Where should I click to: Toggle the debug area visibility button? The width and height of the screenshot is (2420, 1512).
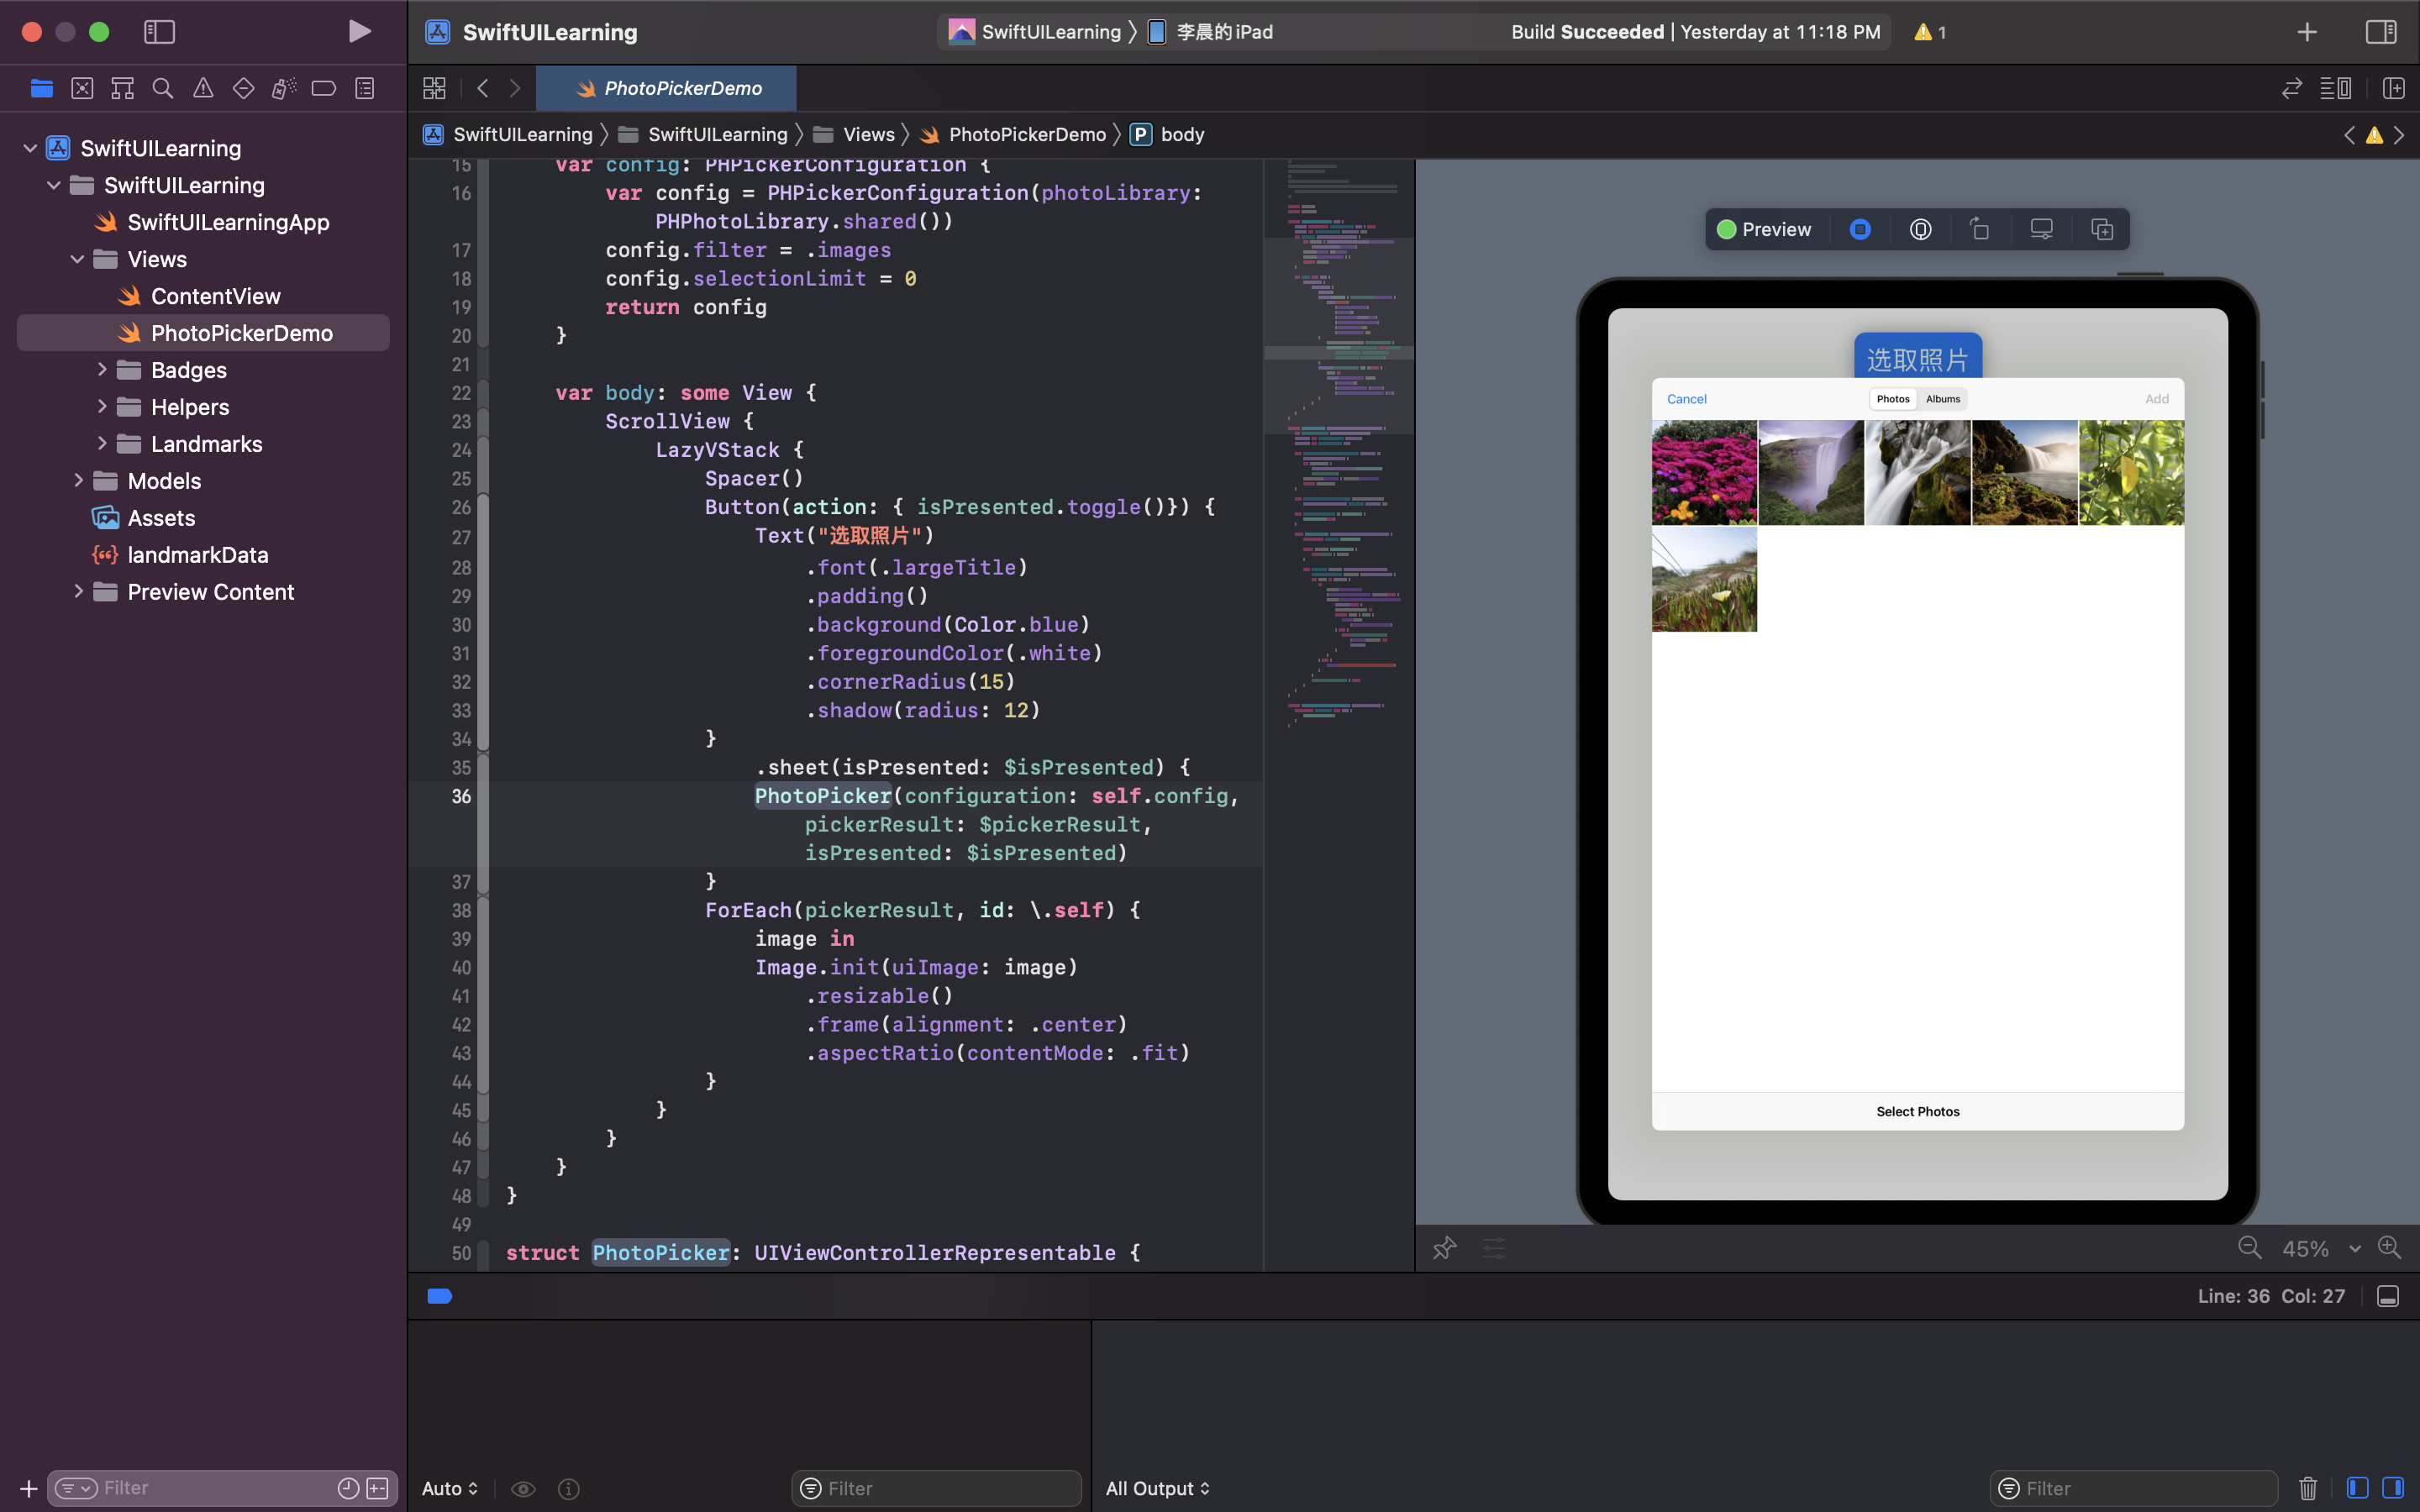[2388, 1297]
